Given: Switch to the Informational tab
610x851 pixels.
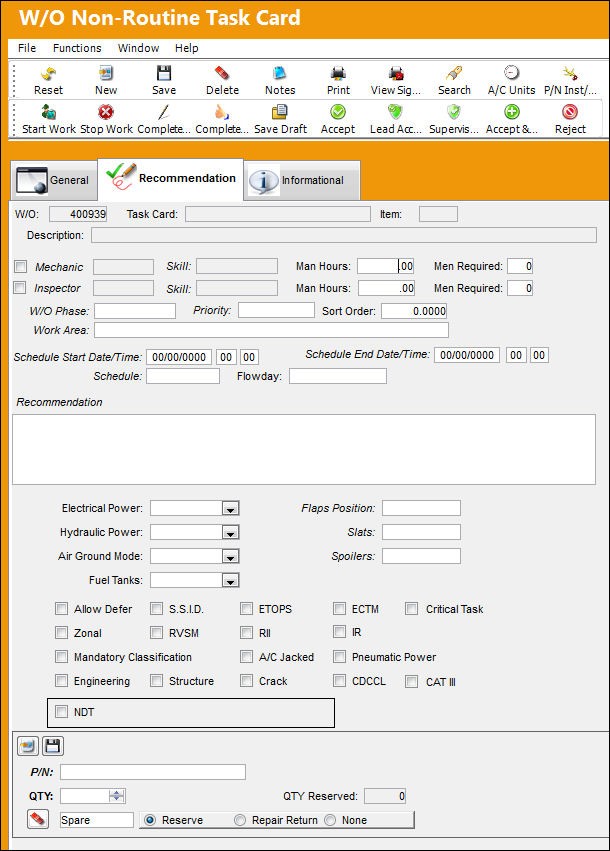Looking at the screenshot, I should [x=302, y=180].
